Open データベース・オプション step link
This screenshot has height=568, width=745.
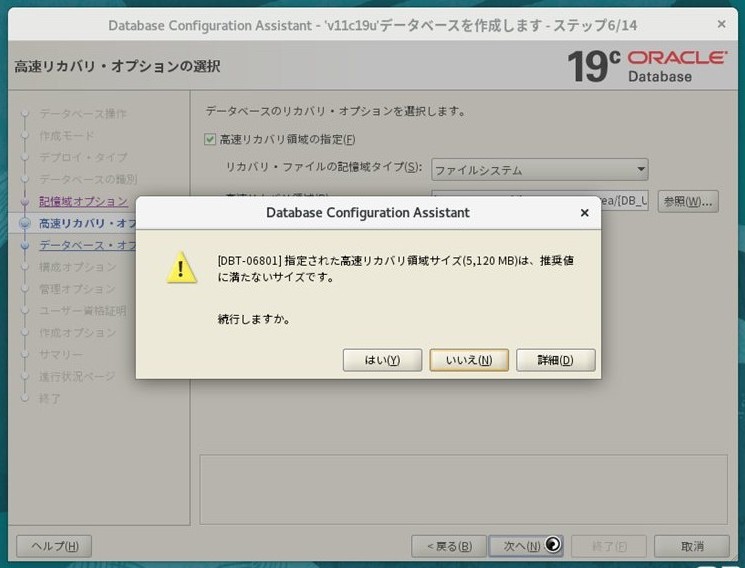point(87,245)
